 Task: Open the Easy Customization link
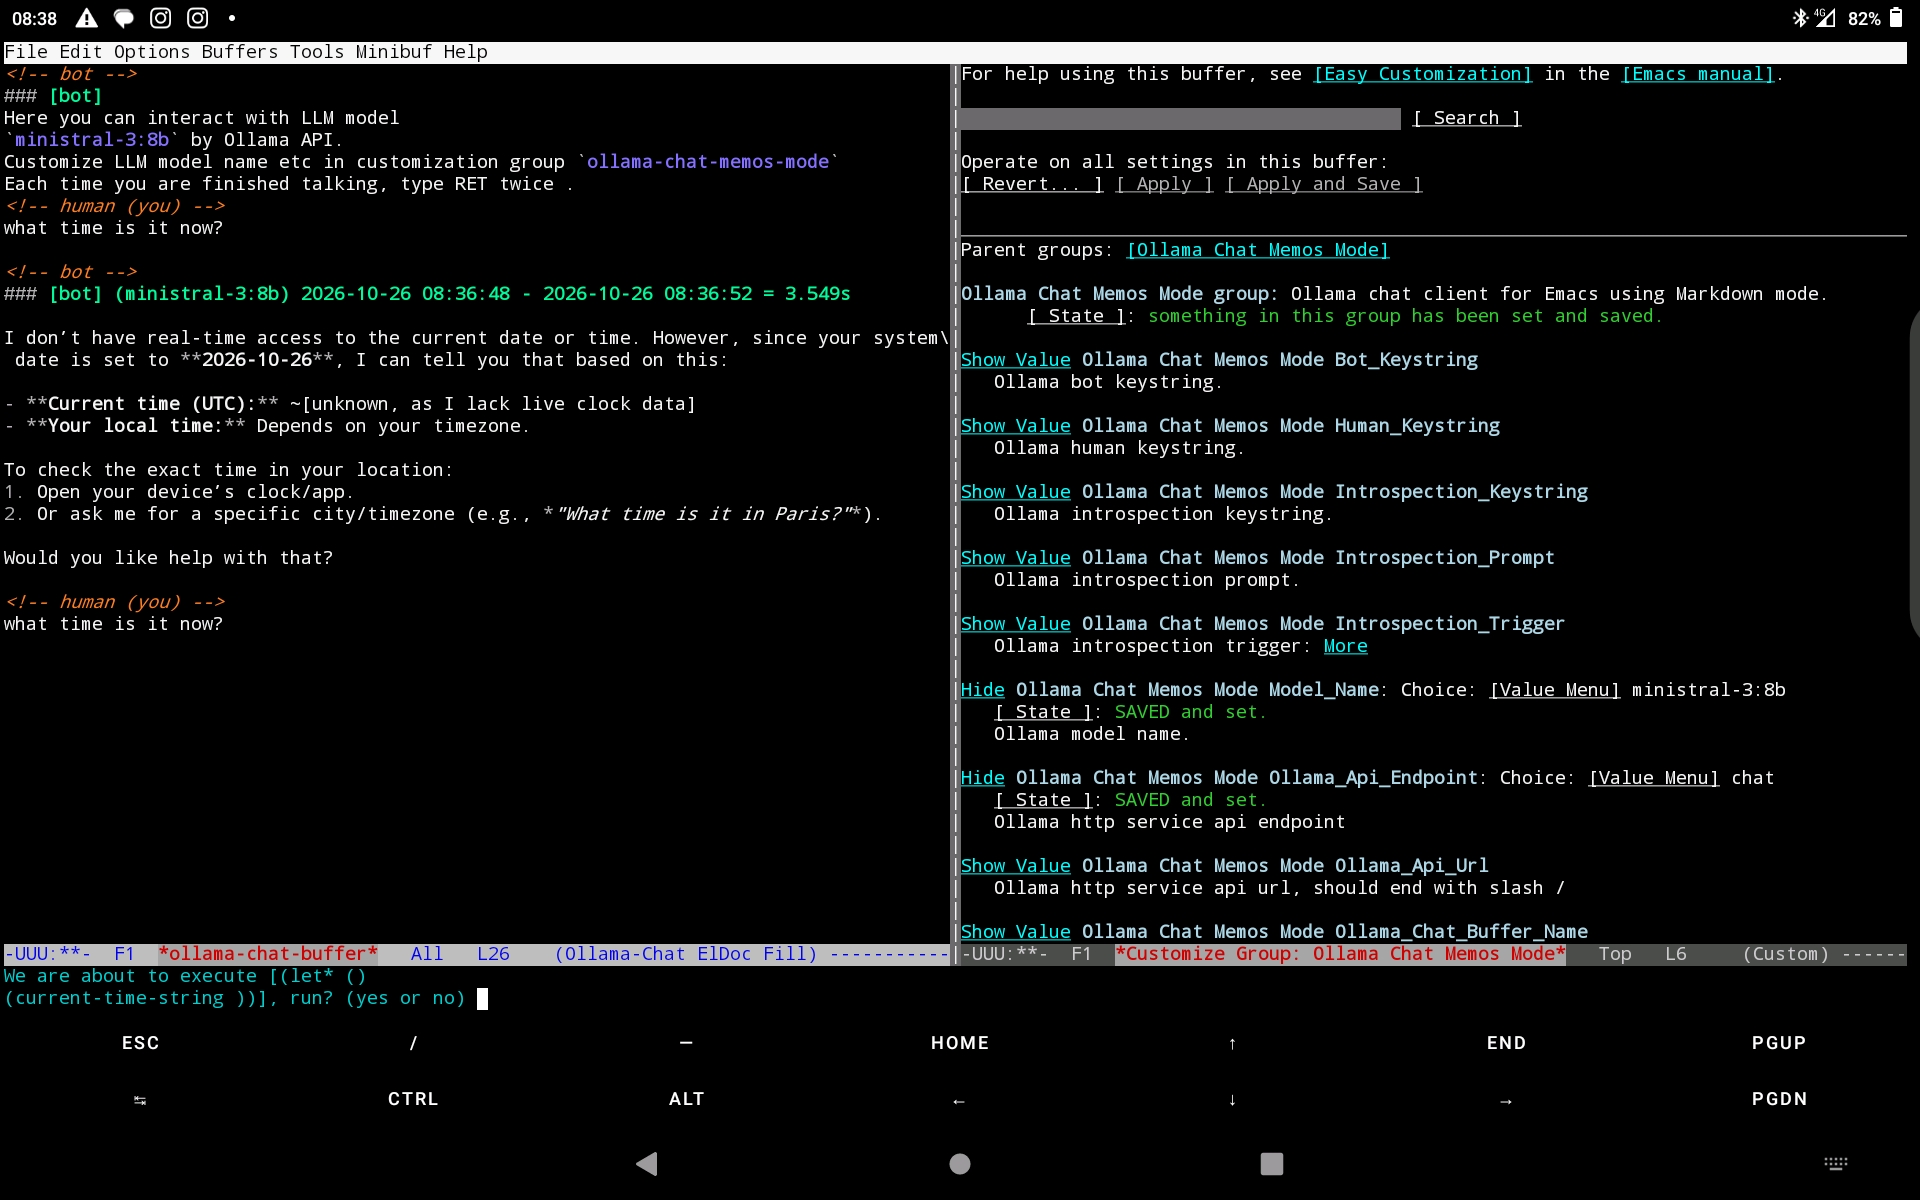coord(1422,74)
